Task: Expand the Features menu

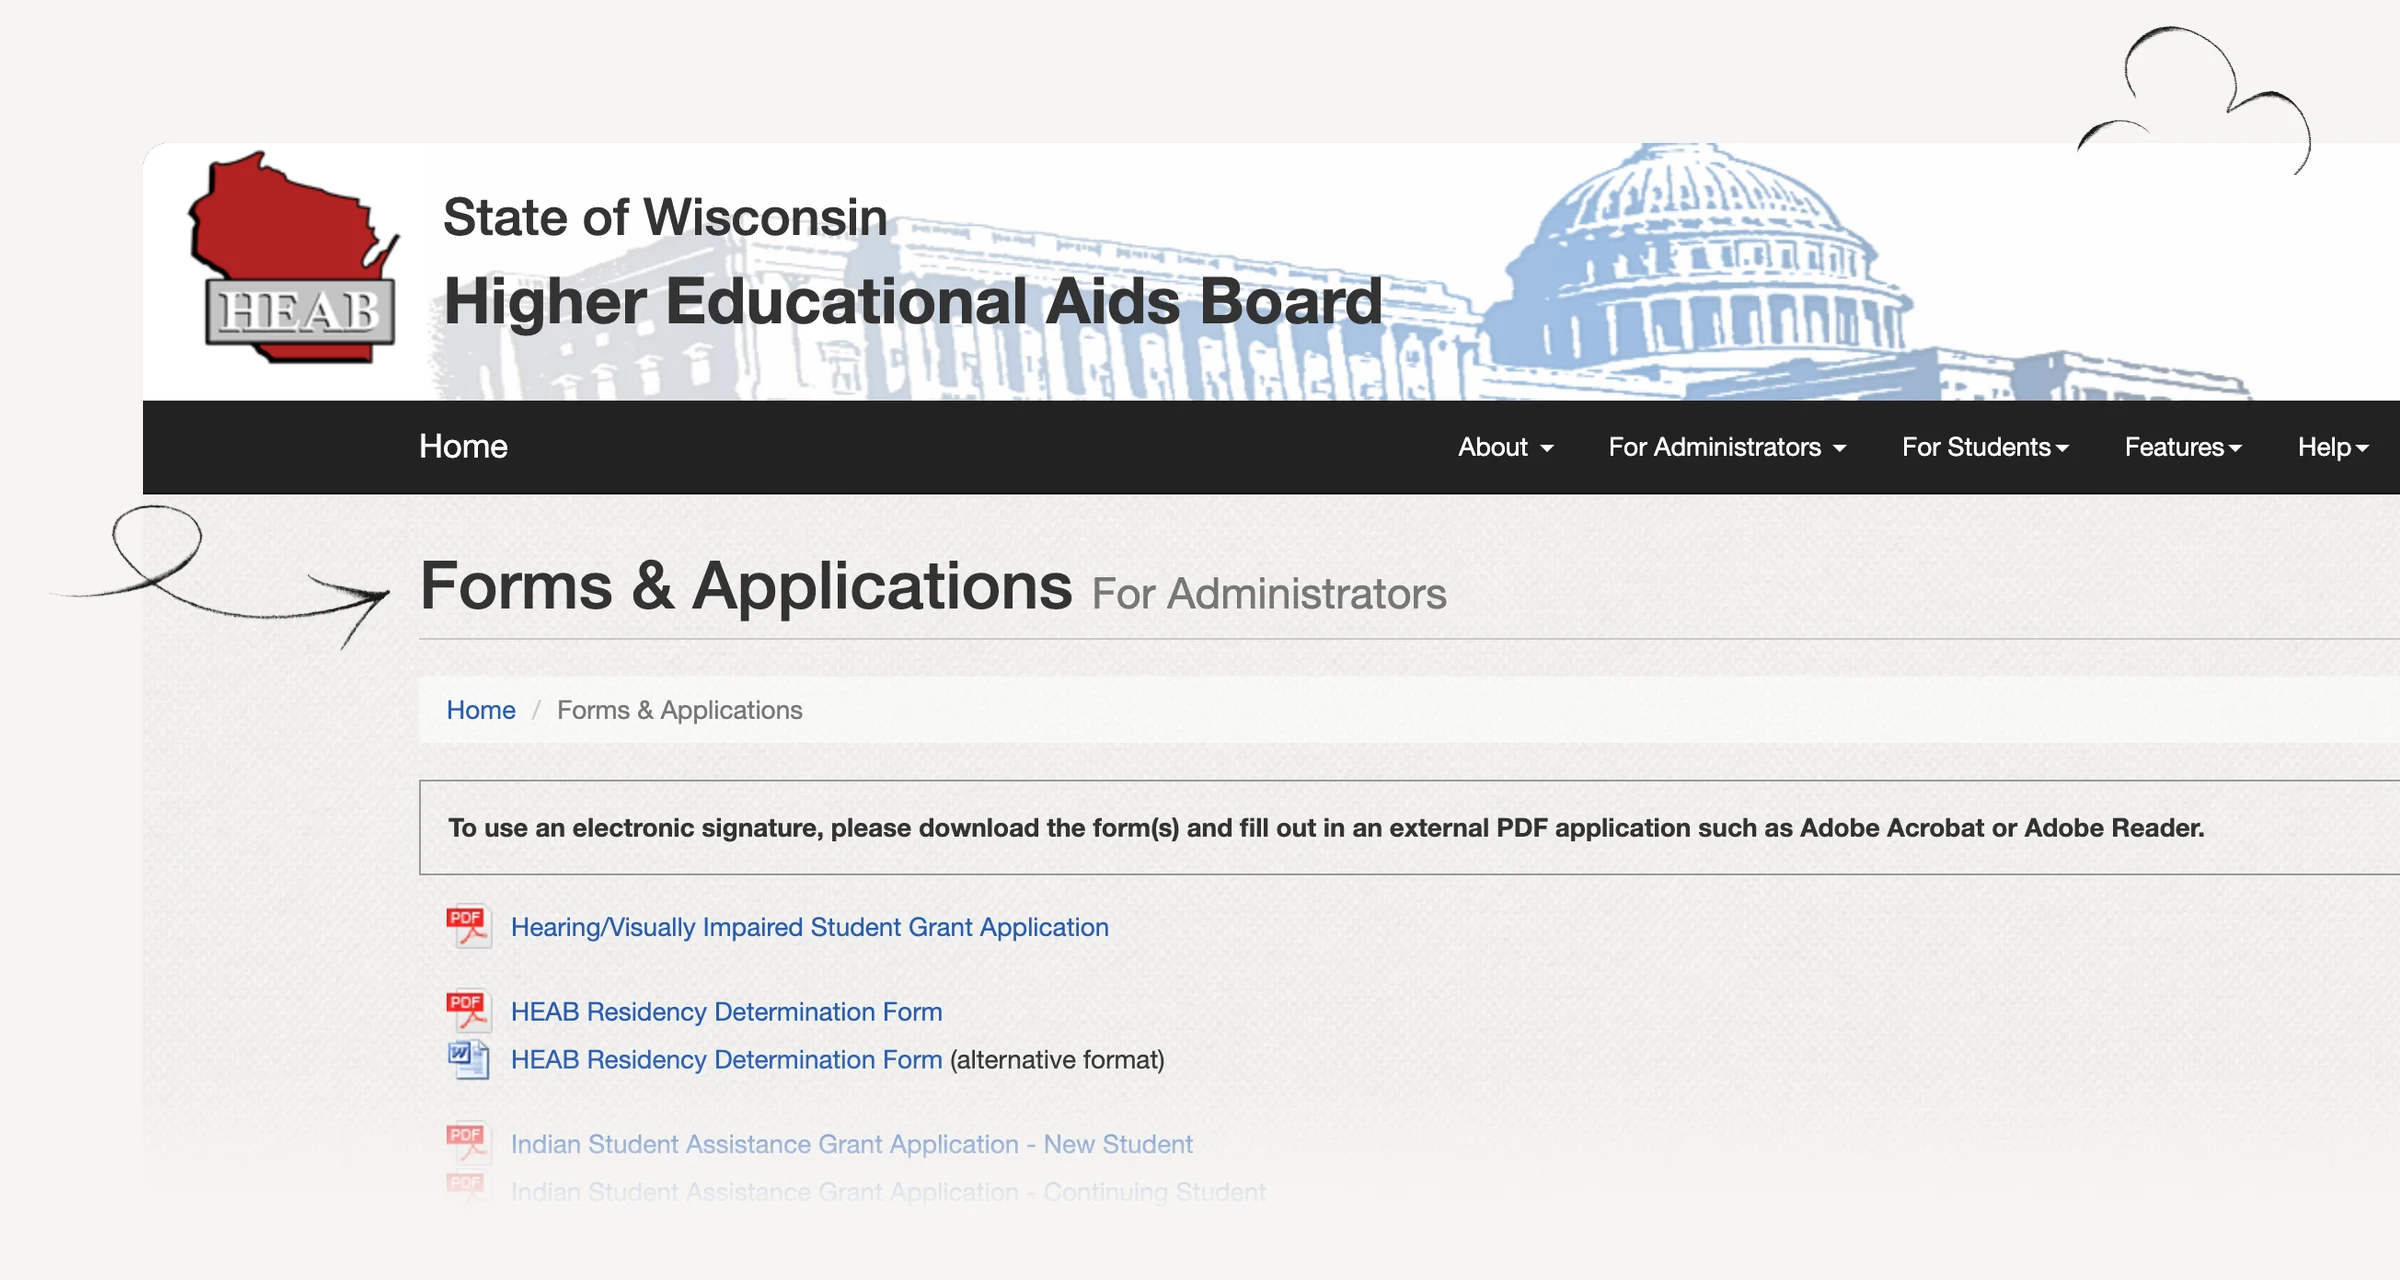Action: click(2183, 447)
